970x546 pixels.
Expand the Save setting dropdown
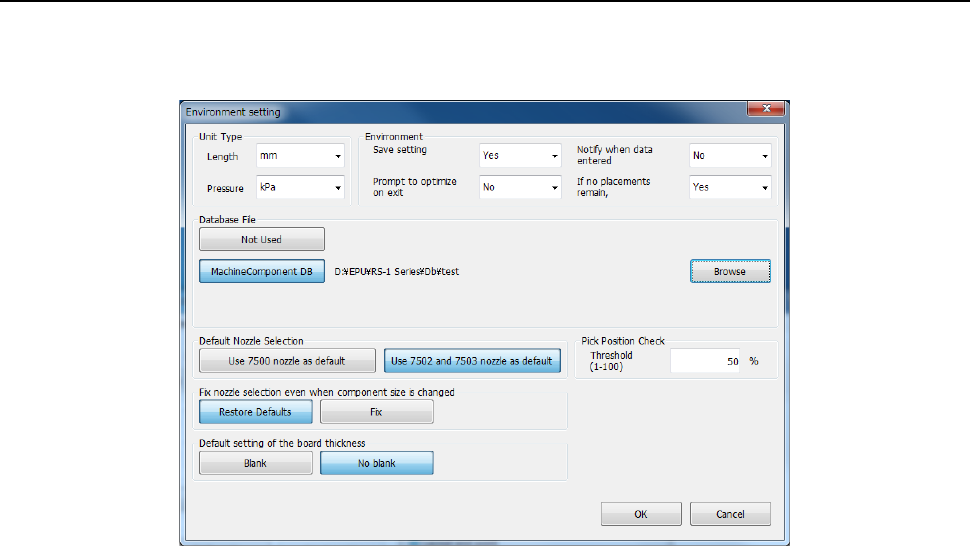[520, 155]
